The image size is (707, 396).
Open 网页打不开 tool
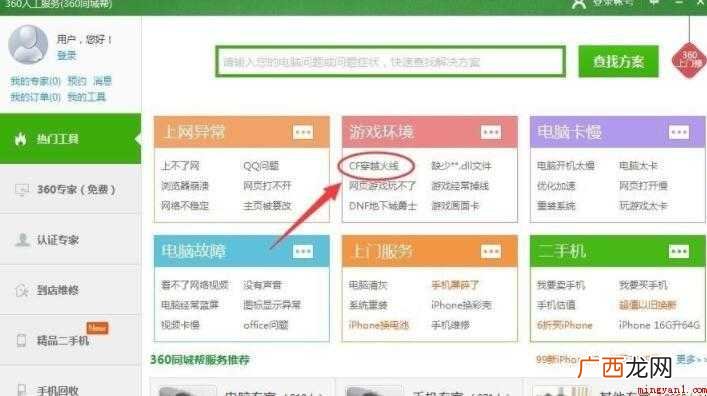267,186
